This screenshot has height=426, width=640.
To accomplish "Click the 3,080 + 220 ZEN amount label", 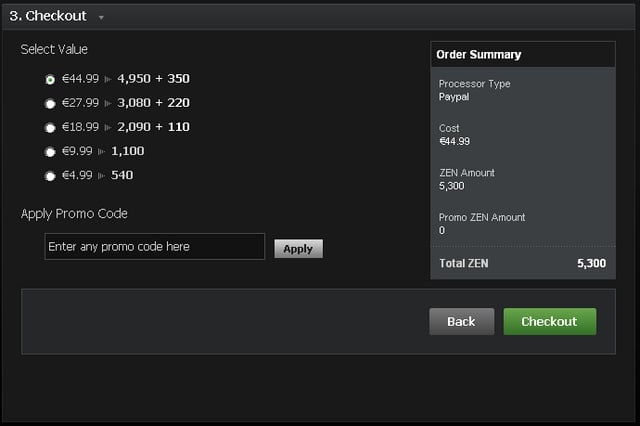I will [153, 103].
